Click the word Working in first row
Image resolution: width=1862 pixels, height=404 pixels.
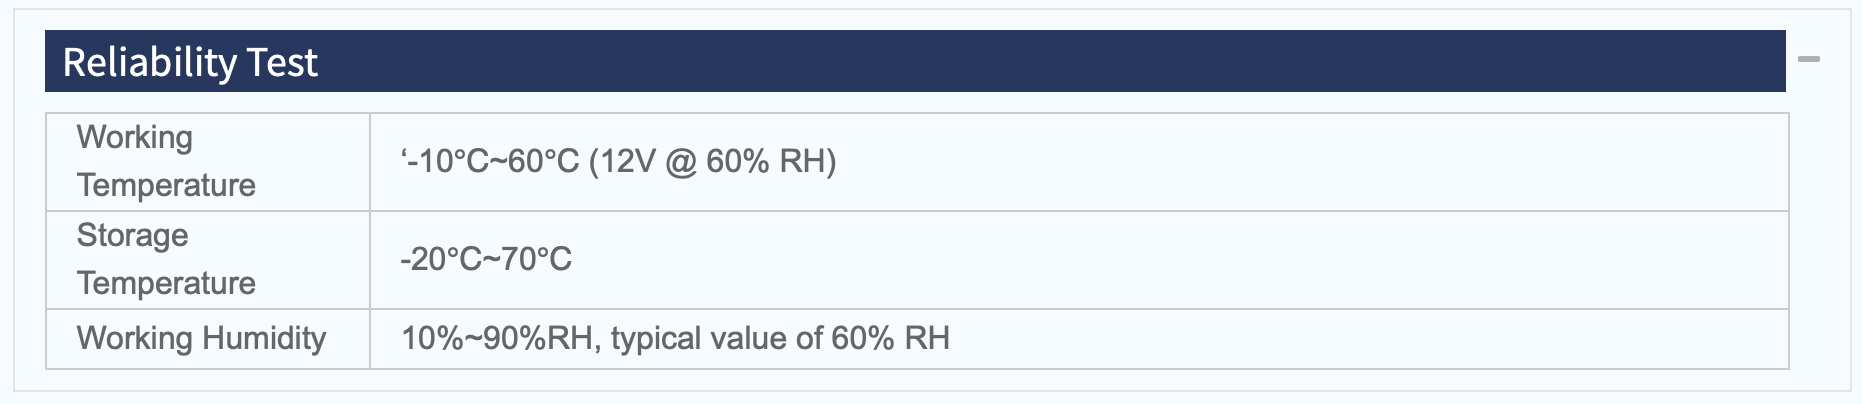(x=134, y=137)
